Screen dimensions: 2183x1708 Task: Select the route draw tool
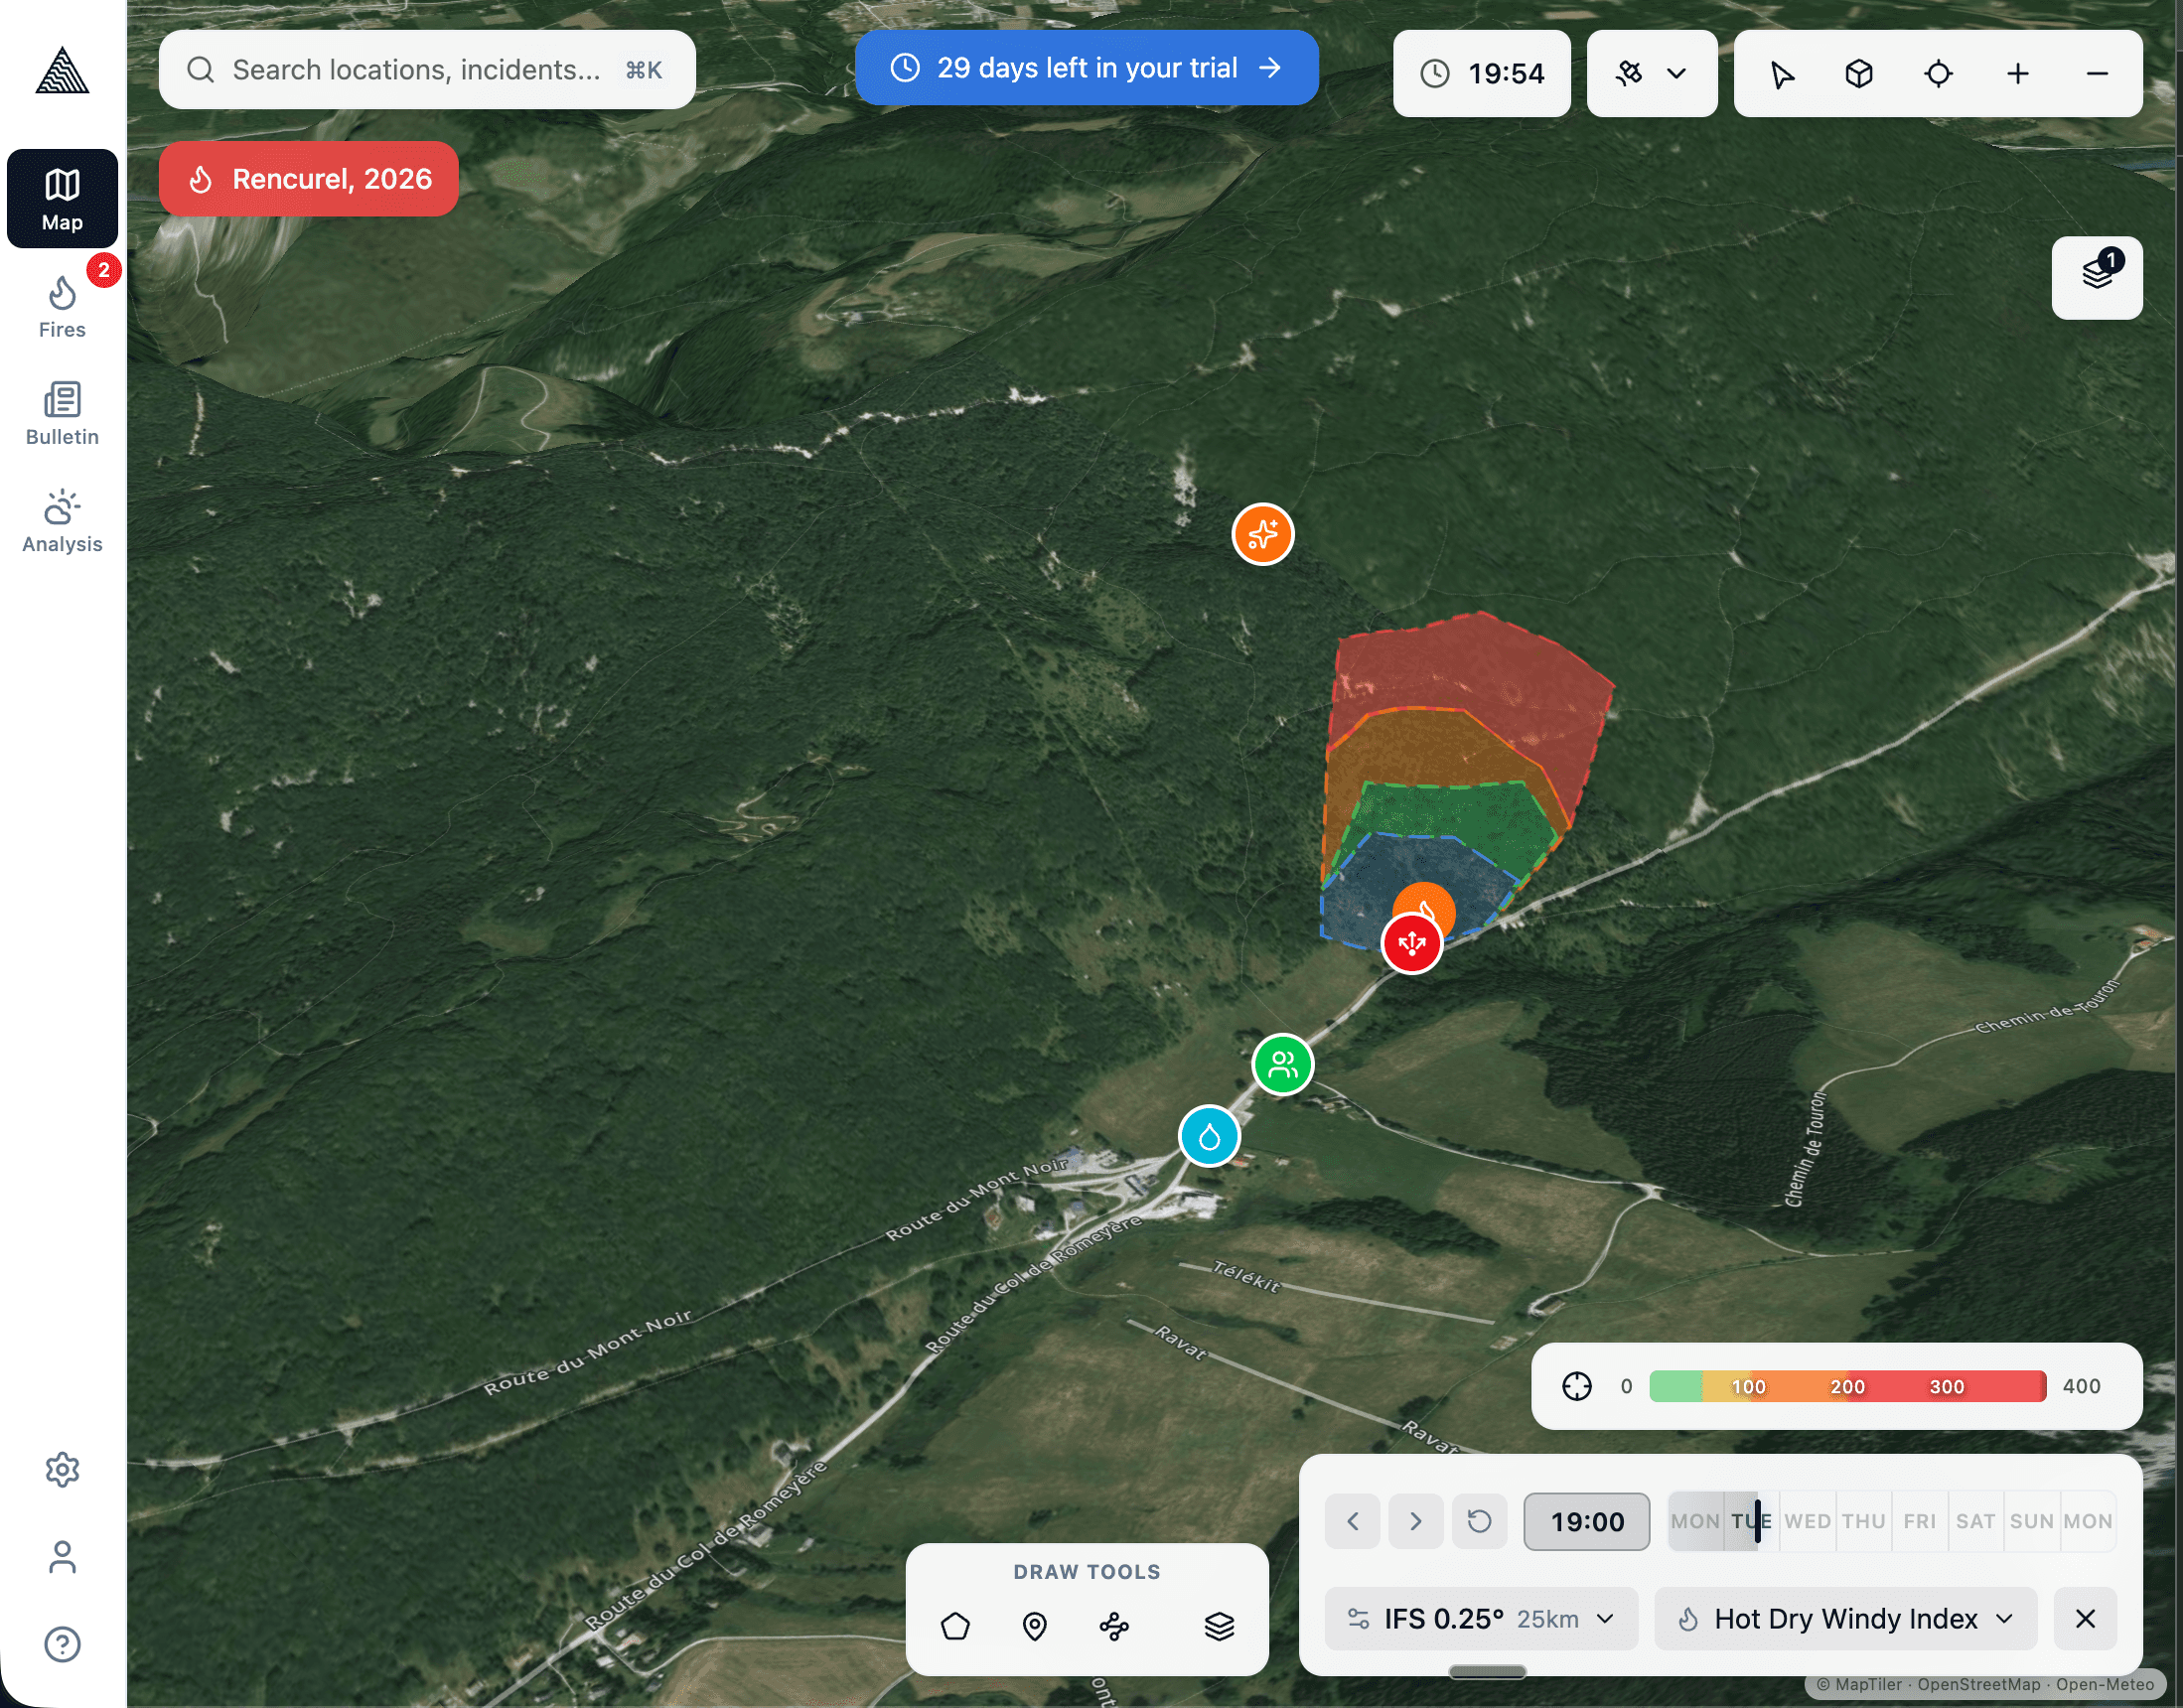pyautogui.click(x=1113, y=1626)
